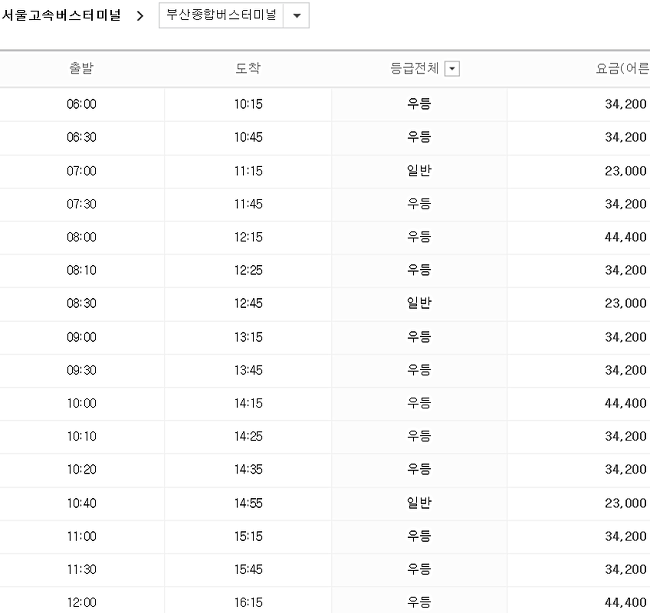This screenshot has width=650, height=613.
Task: Click the 23,000 fare in the 10:40 row
Action: point(626,503)
